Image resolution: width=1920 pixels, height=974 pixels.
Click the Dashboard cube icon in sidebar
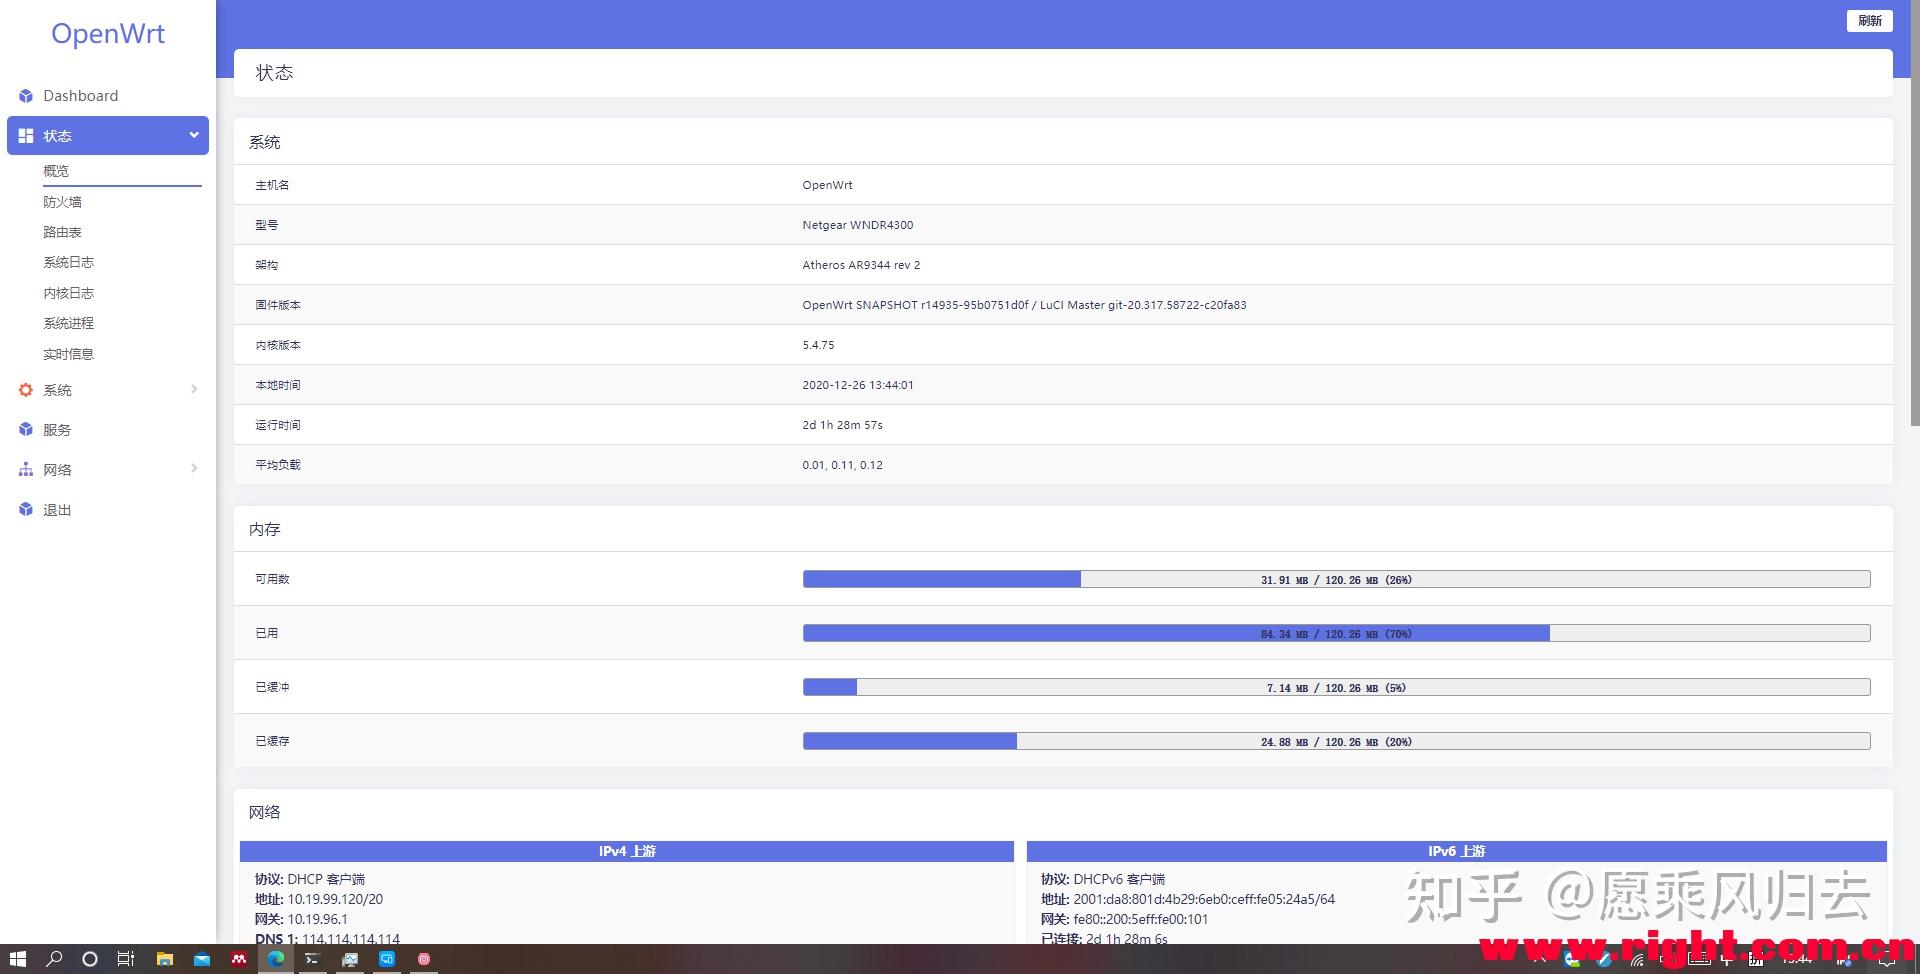tap(26, 96)
